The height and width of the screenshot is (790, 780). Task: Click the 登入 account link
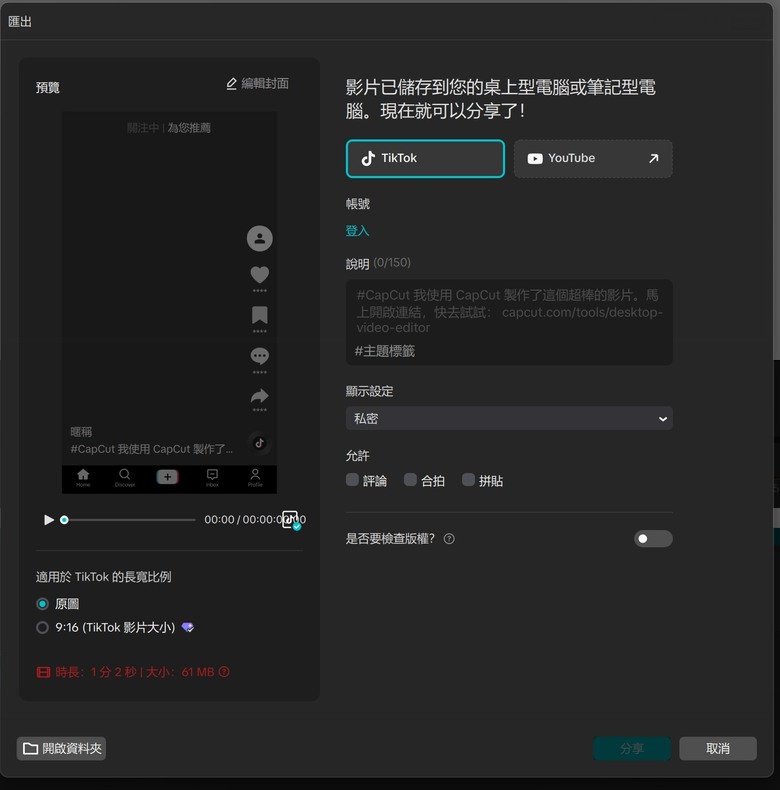point(357,231)
